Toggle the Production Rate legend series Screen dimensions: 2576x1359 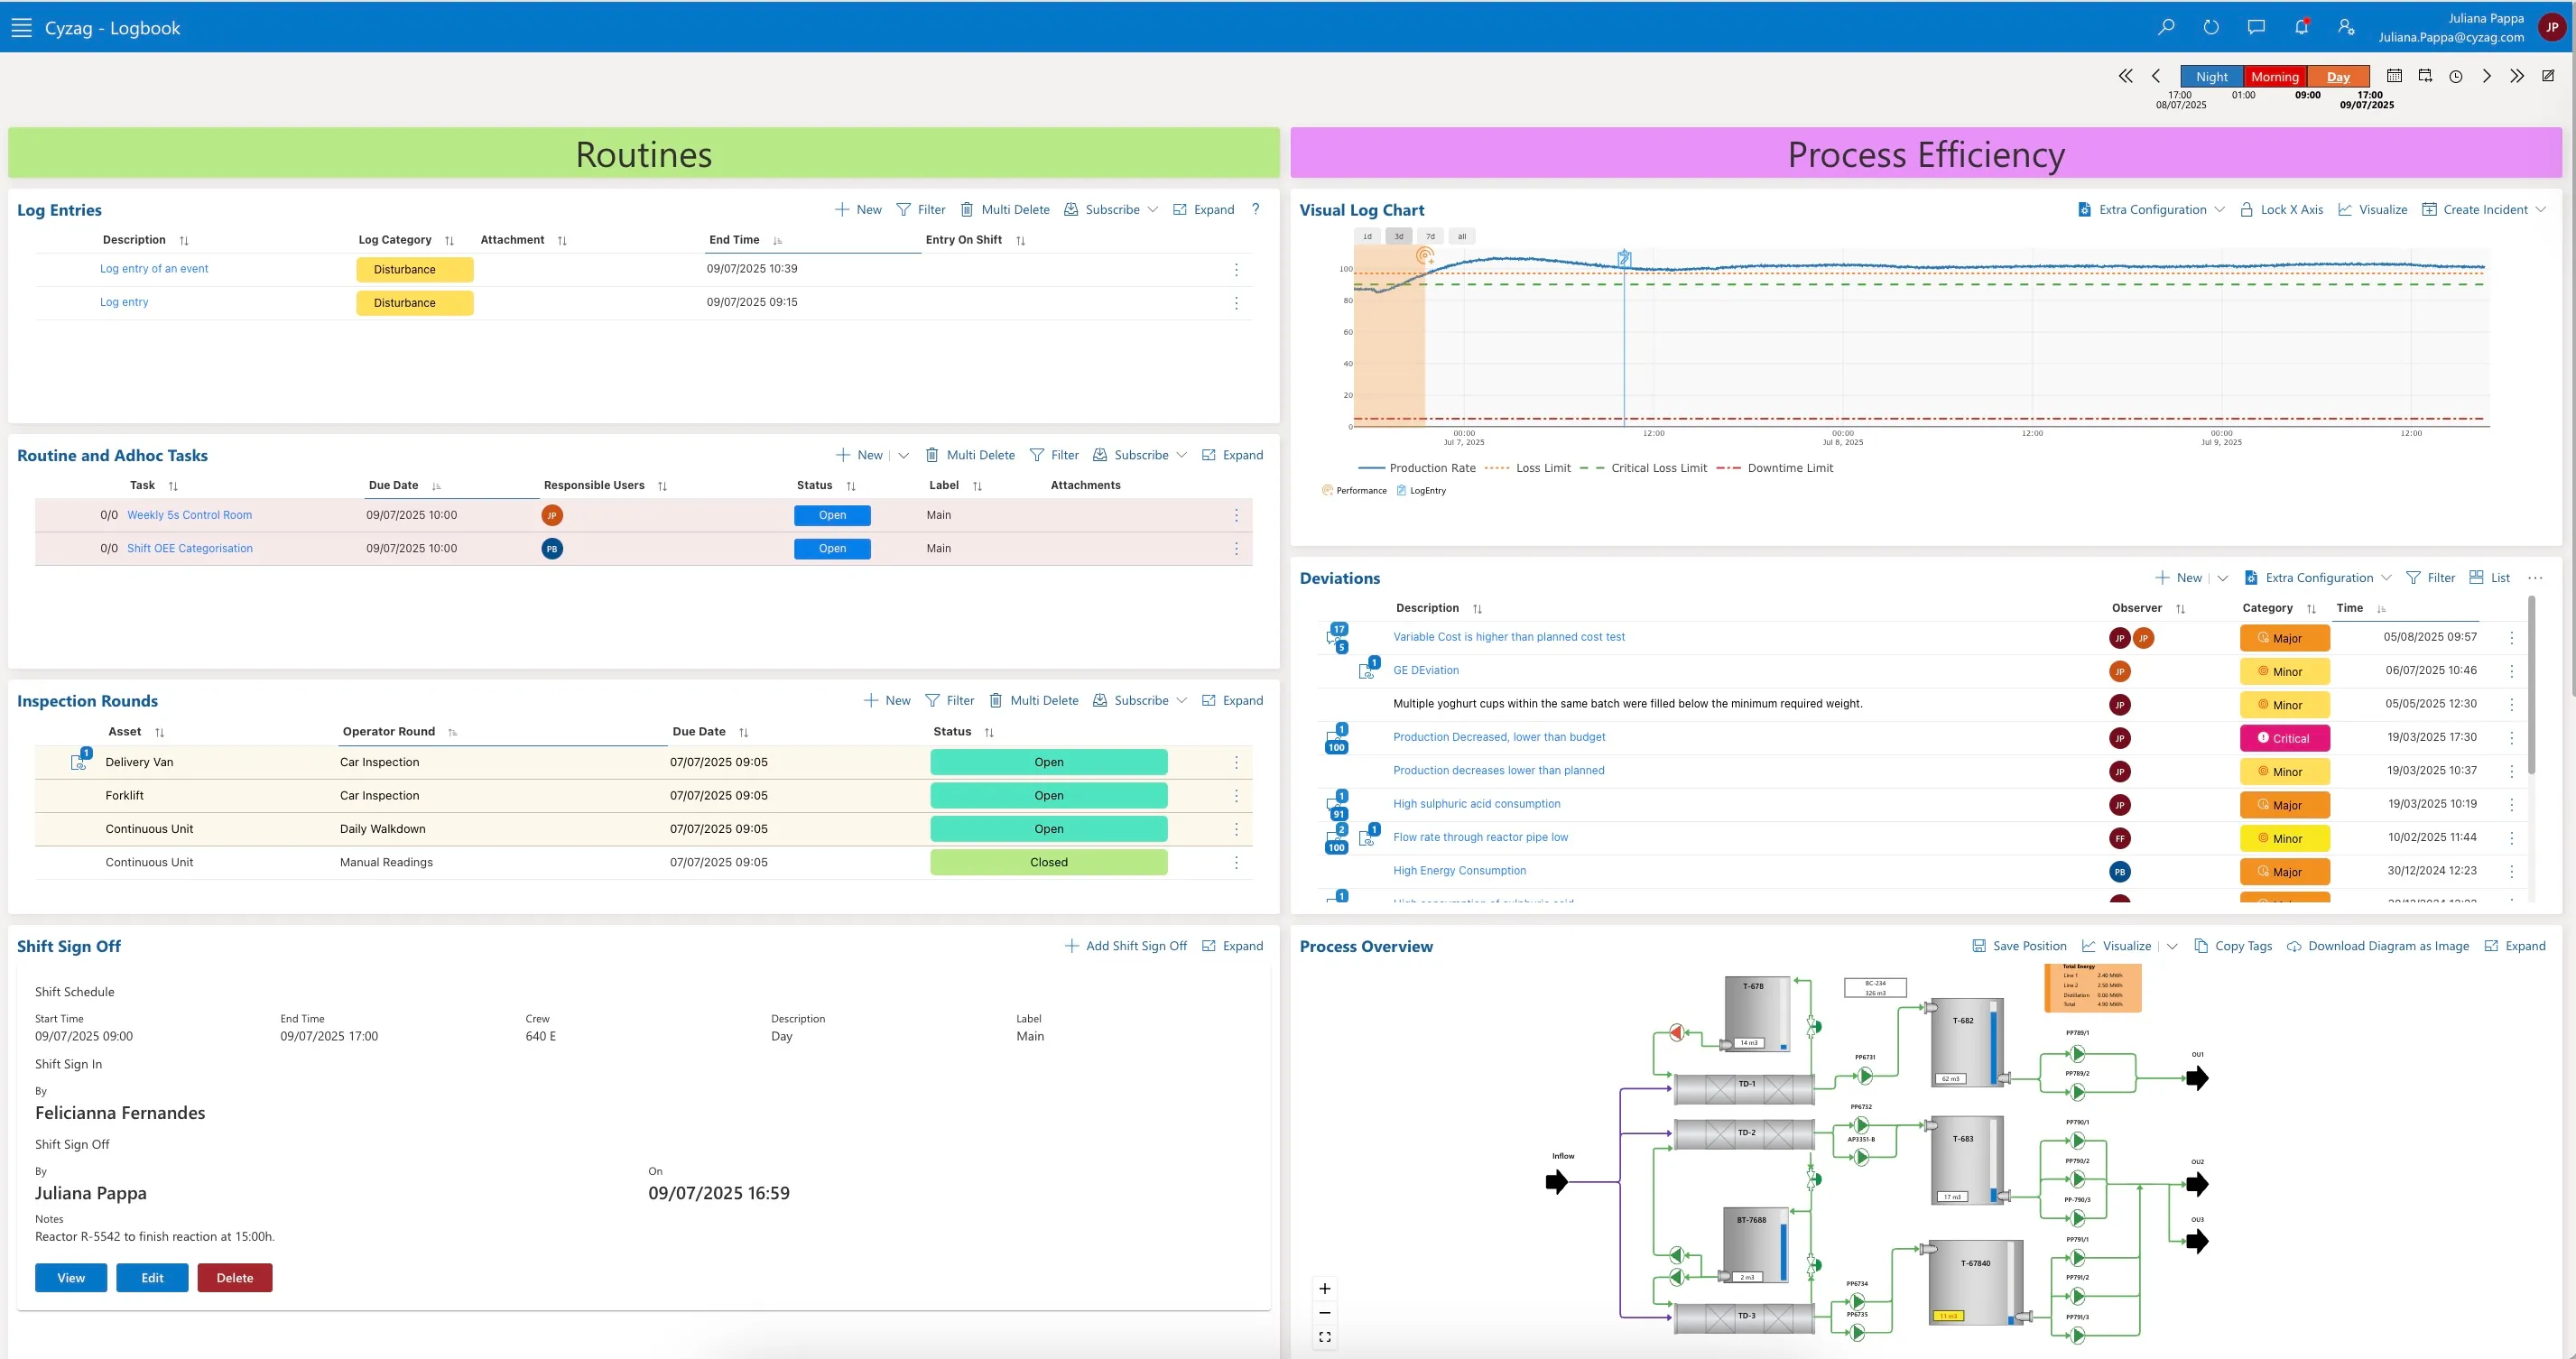pos(1417,468)
